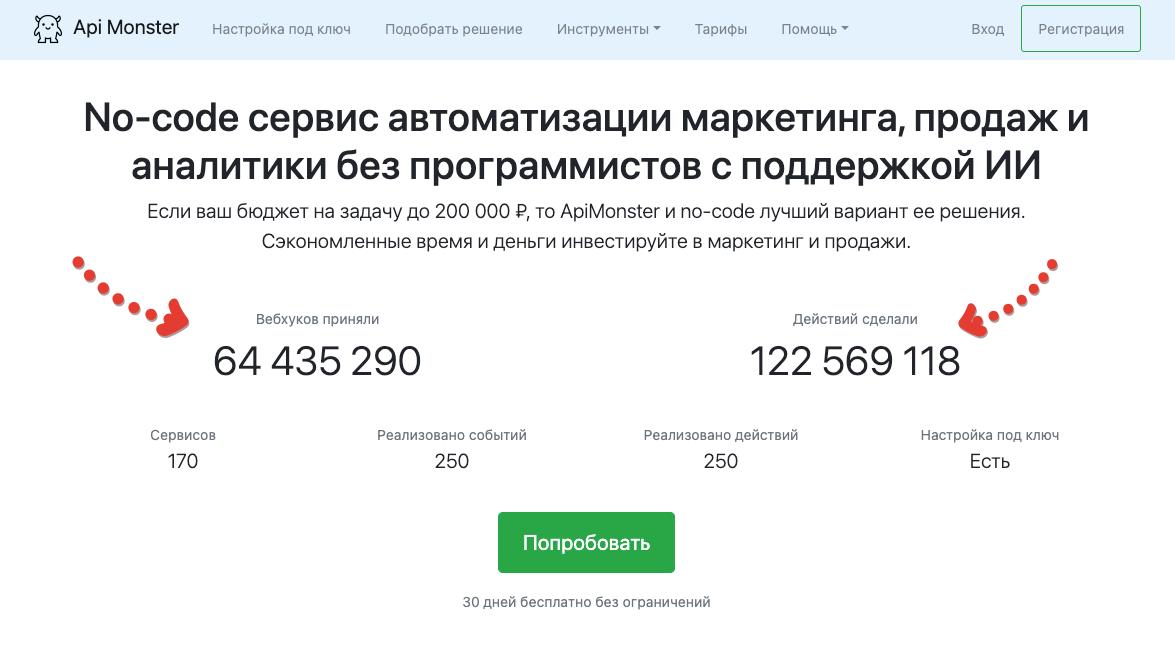Open the Api Monster home link text
The height and width of the screenshot is (660, 1175).
coord(126,28)
